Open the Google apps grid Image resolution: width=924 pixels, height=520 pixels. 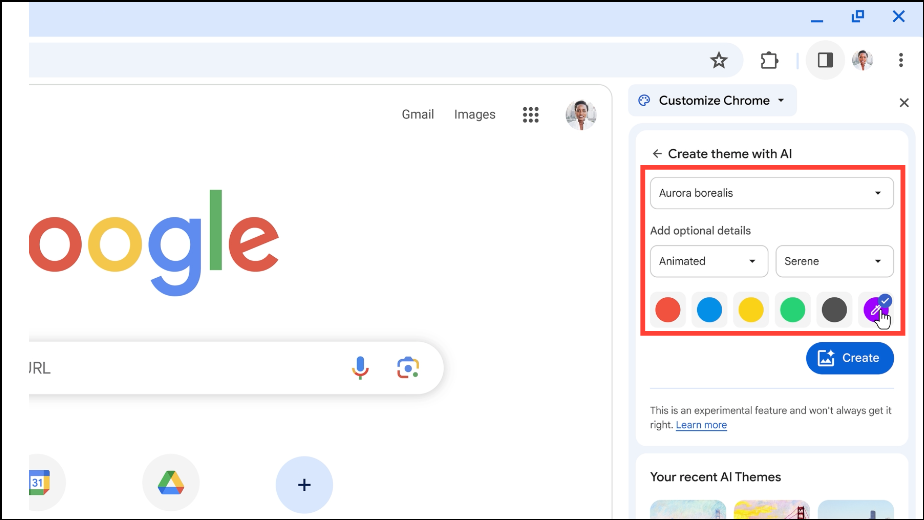tap(530, 114)
